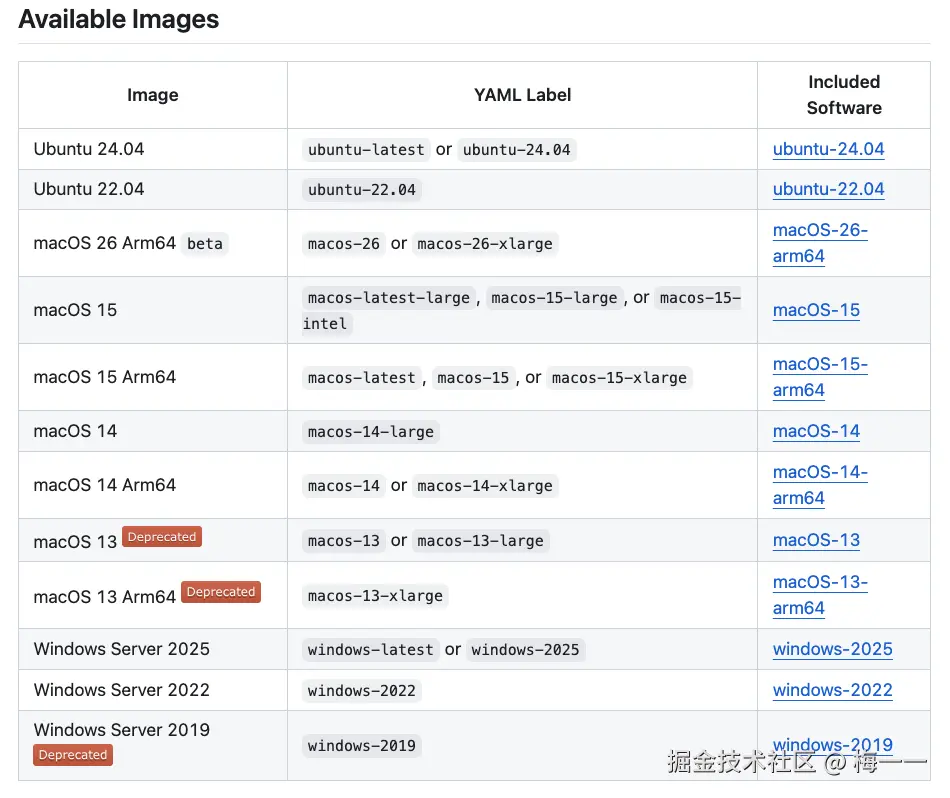The width and height of the screenshot is (950, 798).
Task: Click the windows-2025 YAML label code
Action: (x=525, y=650)
